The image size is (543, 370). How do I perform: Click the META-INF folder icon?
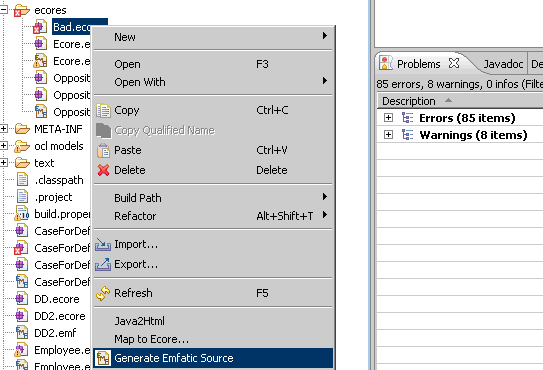coord(22,129)
